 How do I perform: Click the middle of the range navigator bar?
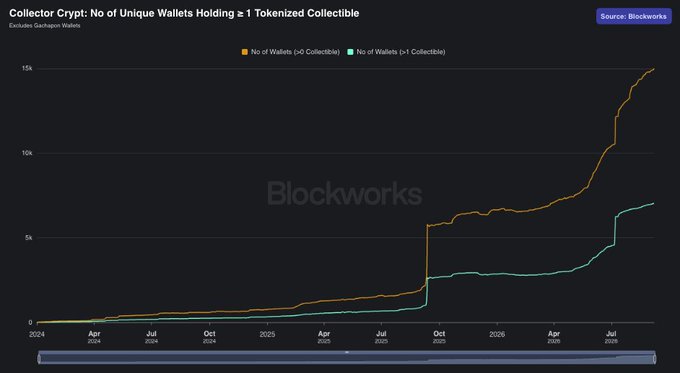(347, 357)
